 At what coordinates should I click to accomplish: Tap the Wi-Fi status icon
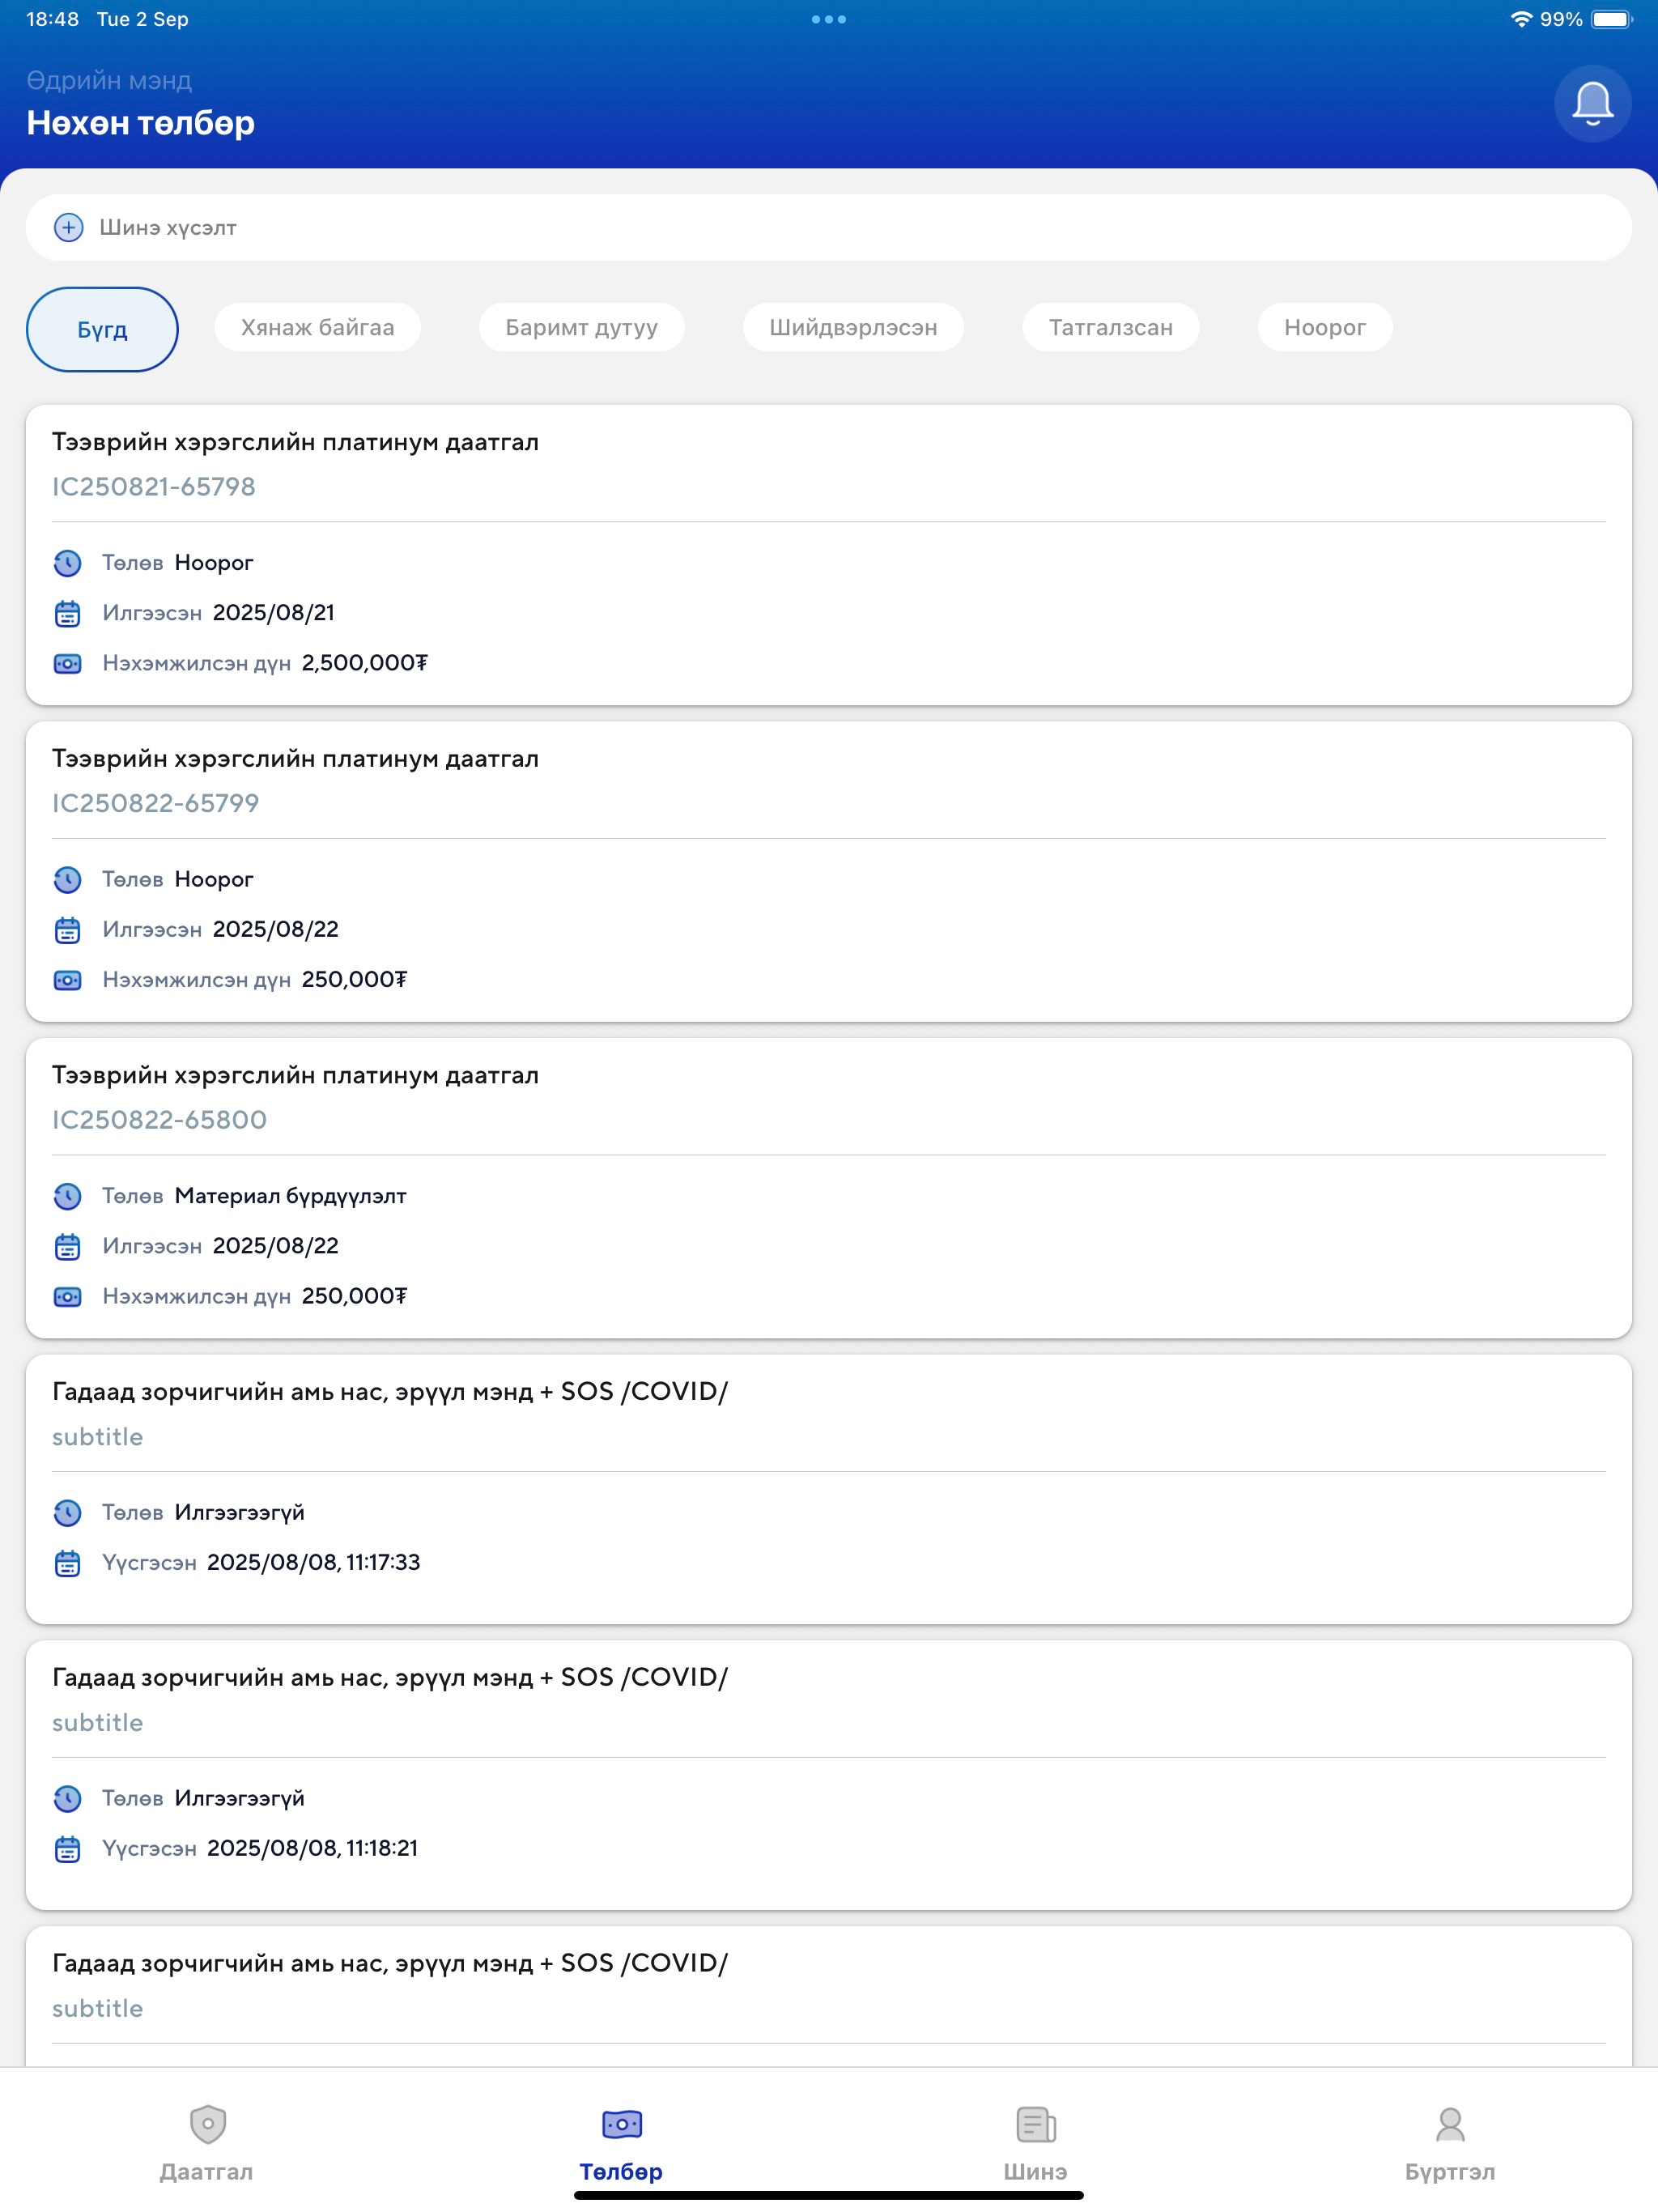pyautogui.click(x=1521, y=19)
